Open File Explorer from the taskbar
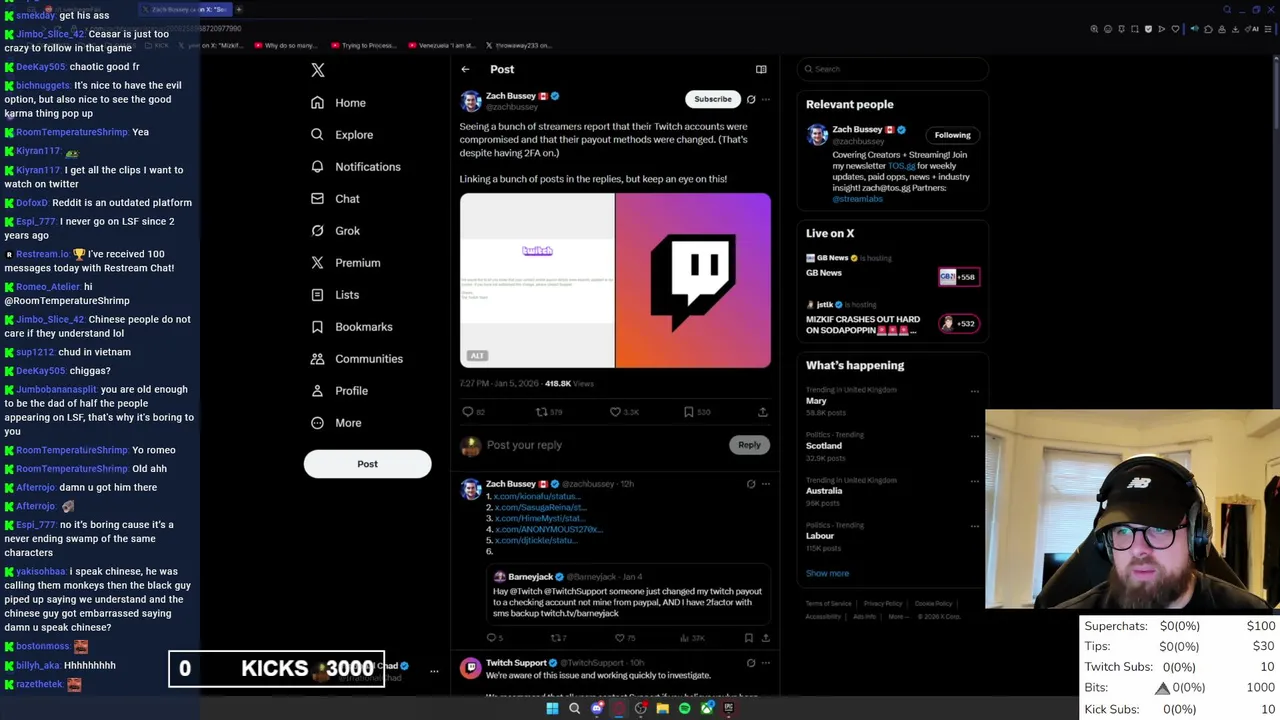Image resolution: width=1280 pixels, height=720 pixels. click(x=662, y=708)
